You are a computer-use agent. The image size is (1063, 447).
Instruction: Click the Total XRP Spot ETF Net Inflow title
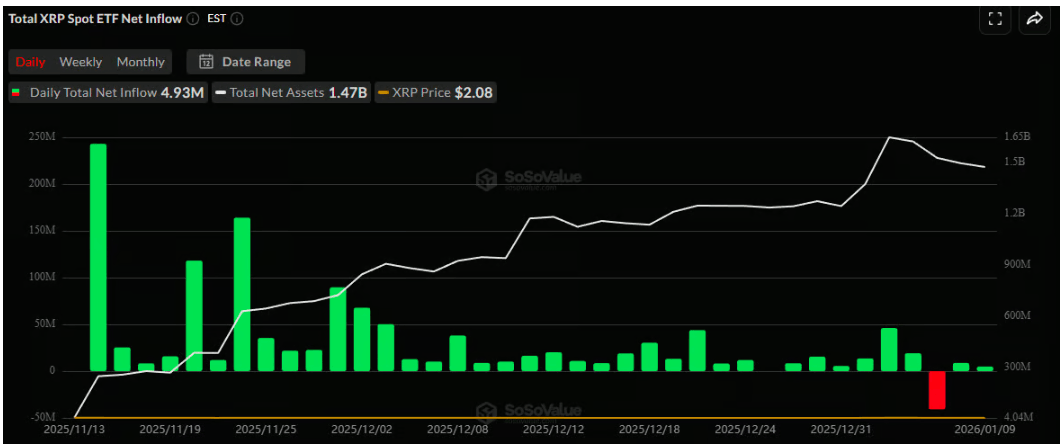[95, 19]
